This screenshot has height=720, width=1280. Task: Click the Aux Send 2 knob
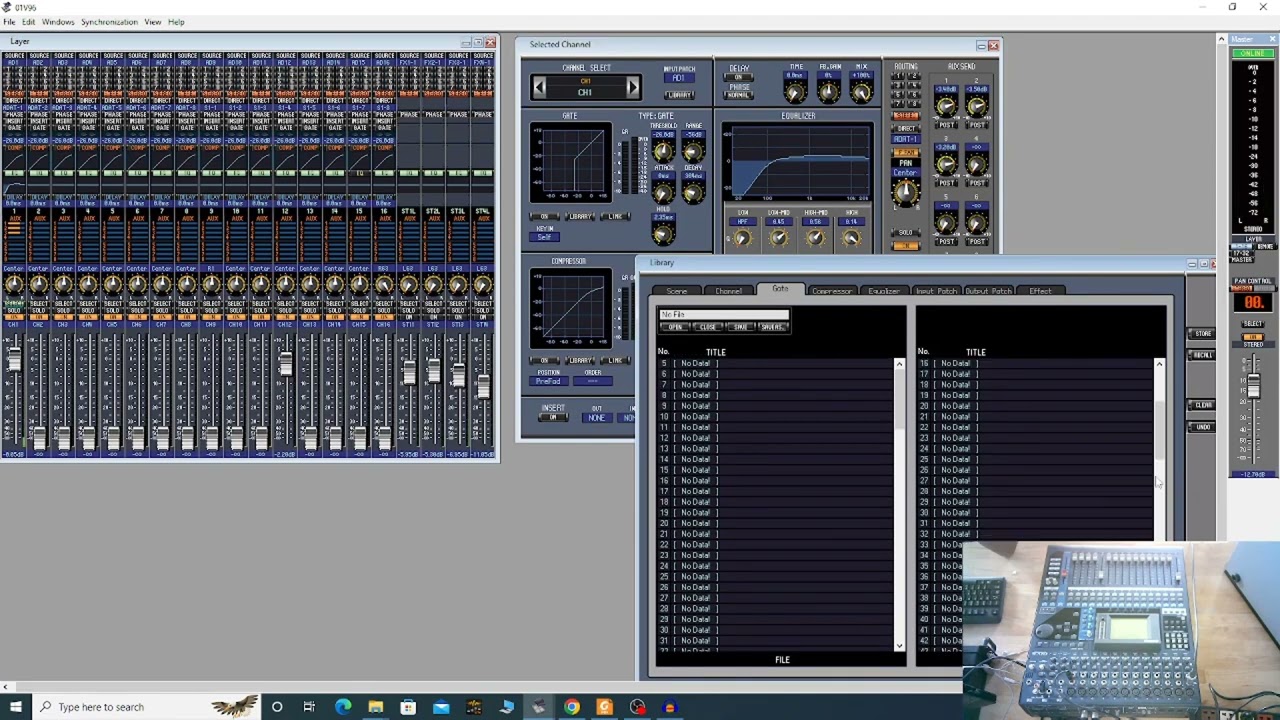click(976, 107)
